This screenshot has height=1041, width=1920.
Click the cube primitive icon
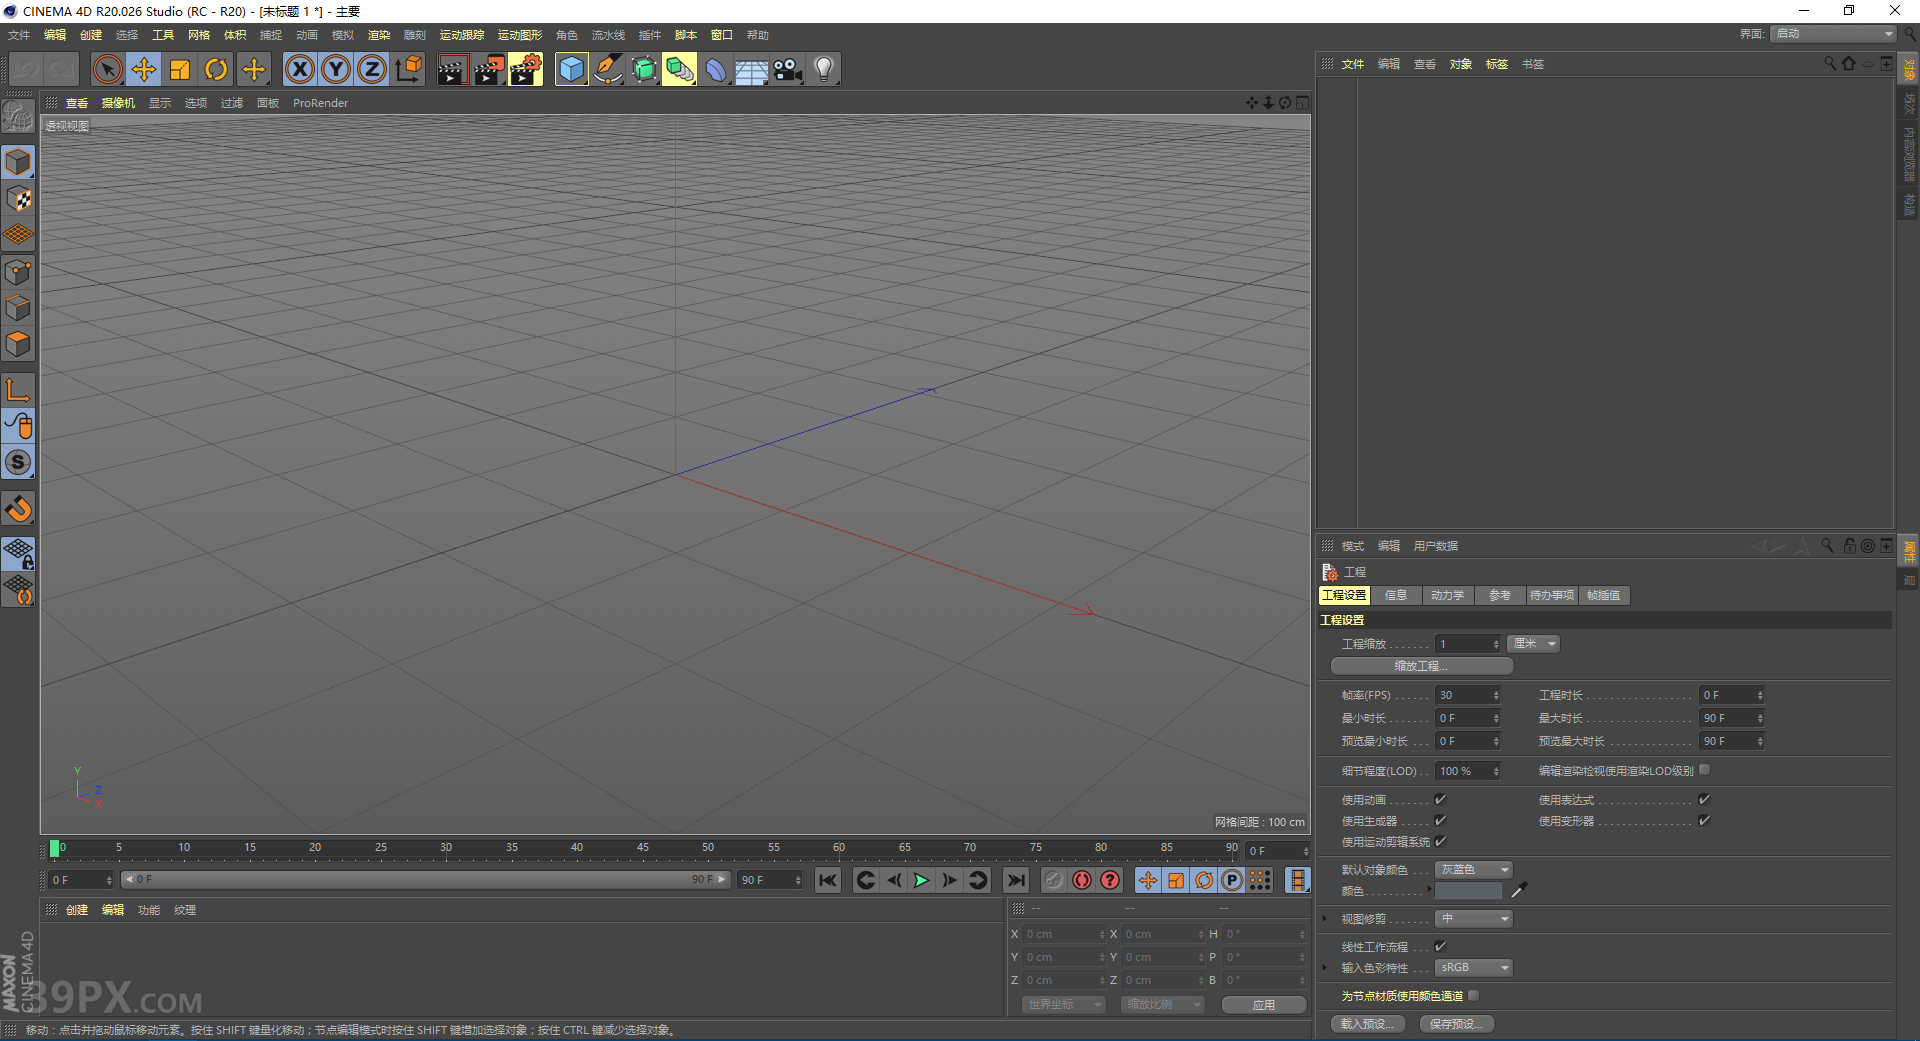(571, 69)
